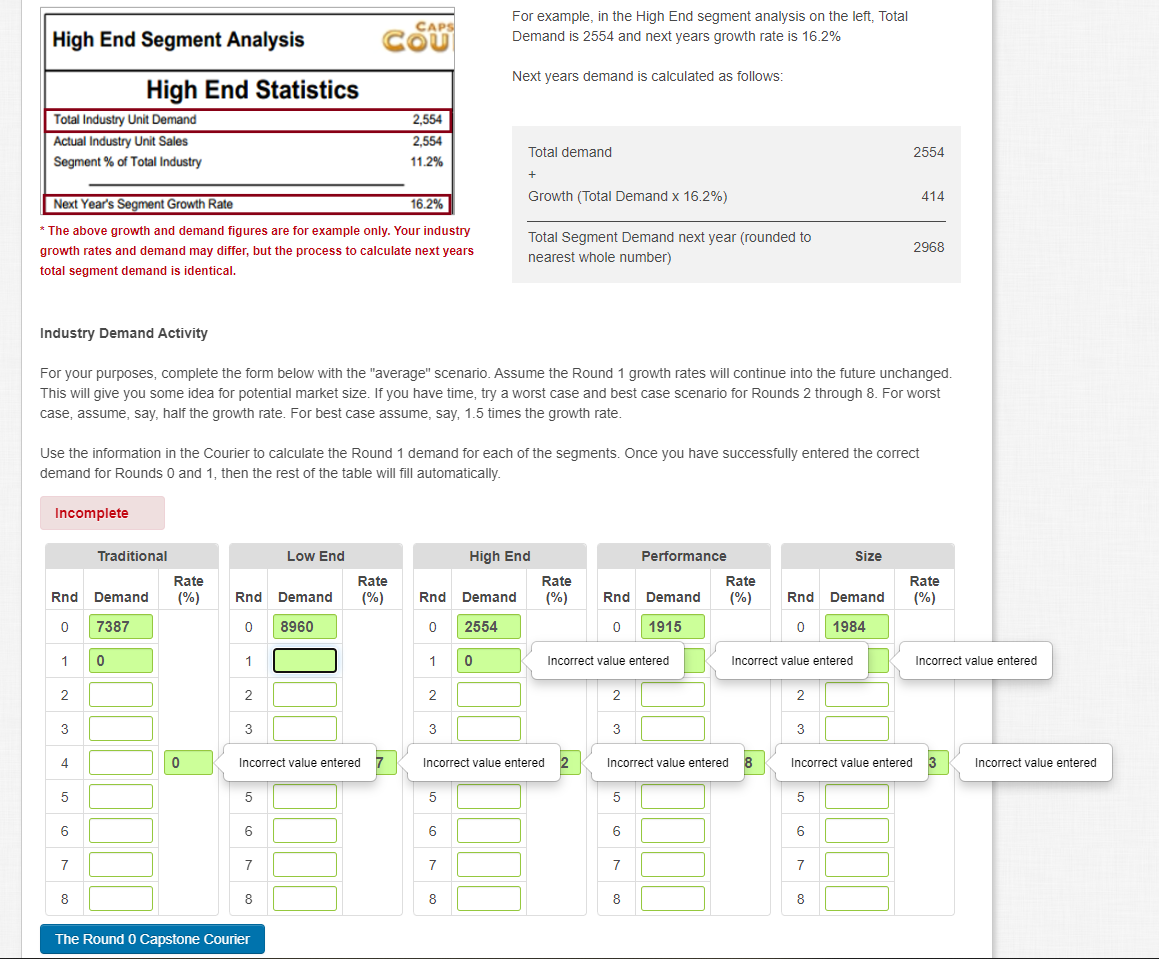Image resolution: width=1159 pixels, height=959 pixels.
Task: Click the focused Low End Round 1 demand field
Action: pos(304,660)
